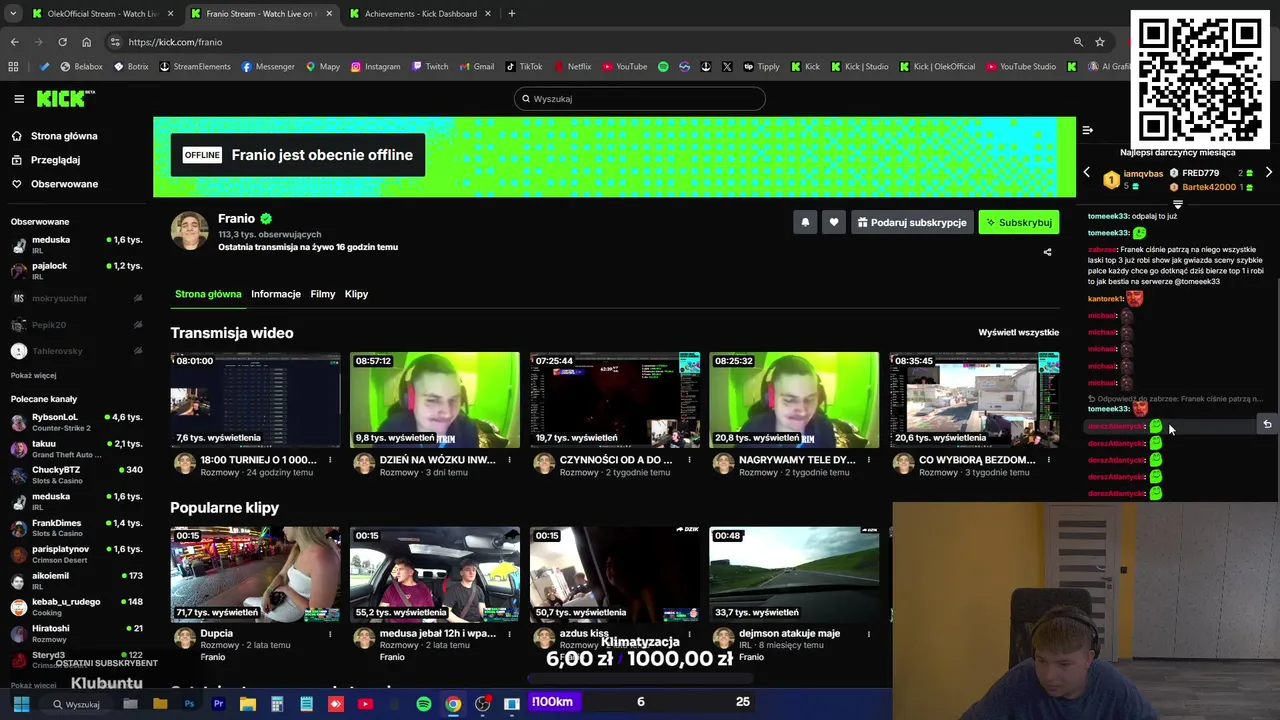1280x720 pixels.
Task: Open options menu for medusa jebał clip
Action: click(x=509, y=633)
